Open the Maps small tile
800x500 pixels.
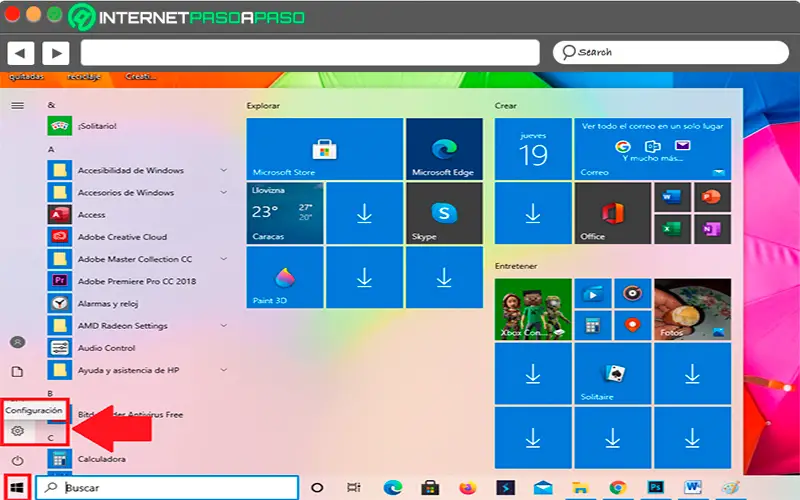[633, 326]
